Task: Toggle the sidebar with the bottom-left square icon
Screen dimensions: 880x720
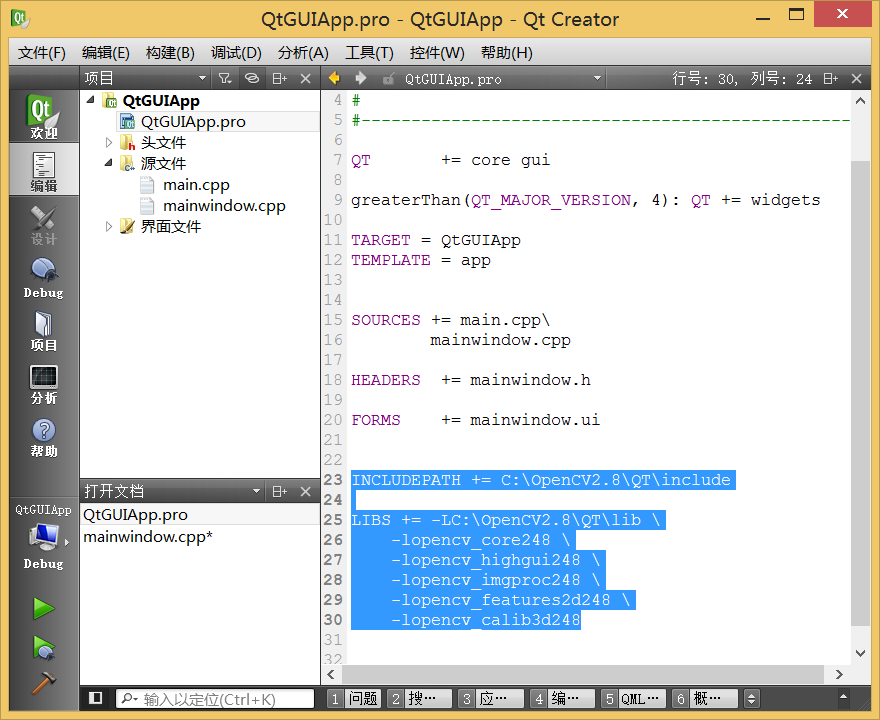Action: click(x=95, y=698)
